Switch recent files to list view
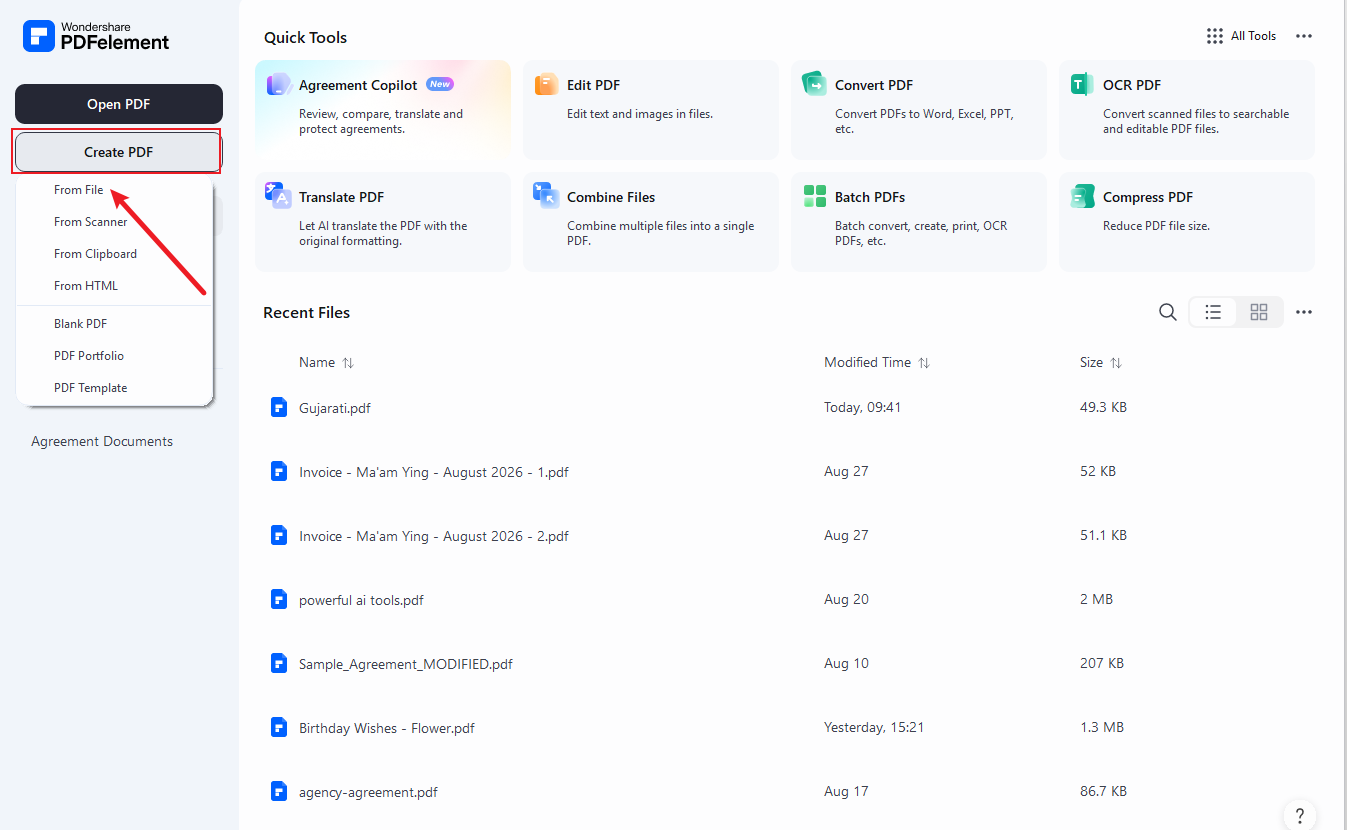 [x=1213, y=312]
